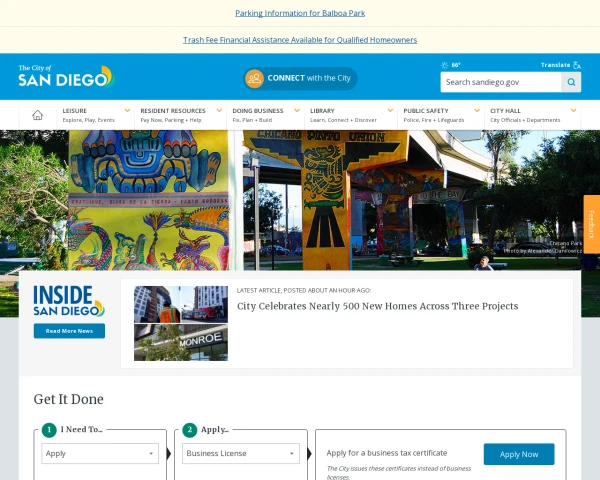Click the Feedback side tab
This screenshot has height=480, width=600.
coord(592,224)
